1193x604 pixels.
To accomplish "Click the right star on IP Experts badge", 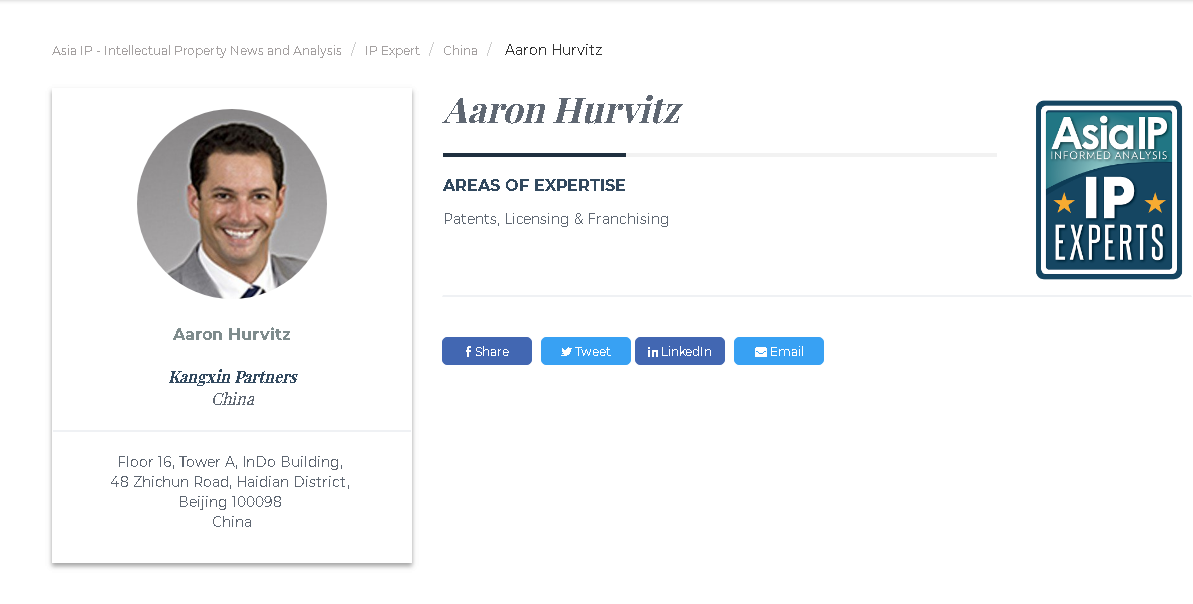I will (1155, 203).
